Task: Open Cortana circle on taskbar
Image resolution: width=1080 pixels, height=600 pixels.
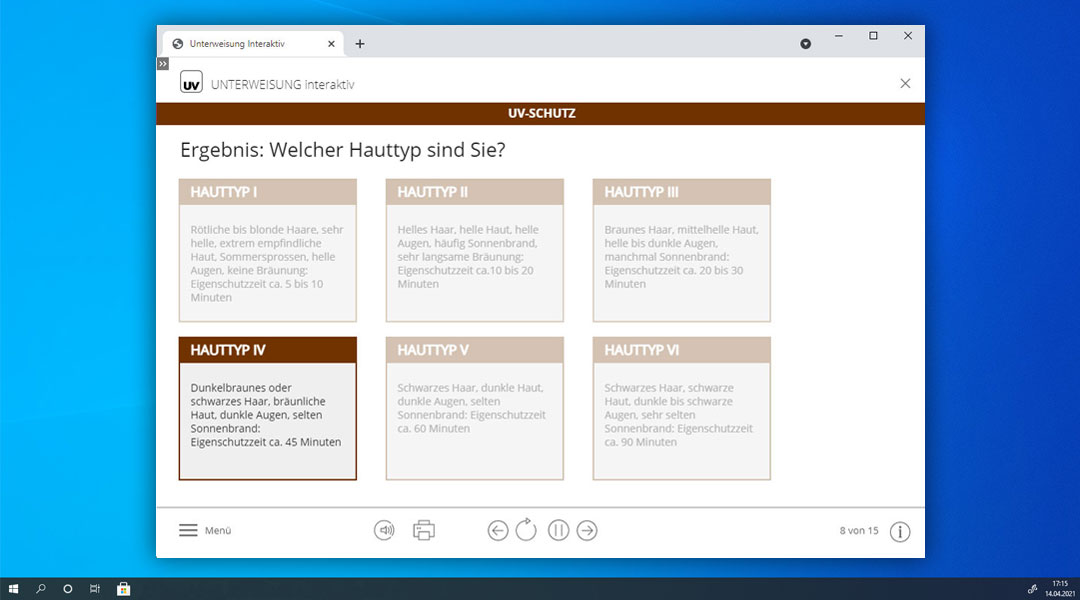Action: click(68, 589)
